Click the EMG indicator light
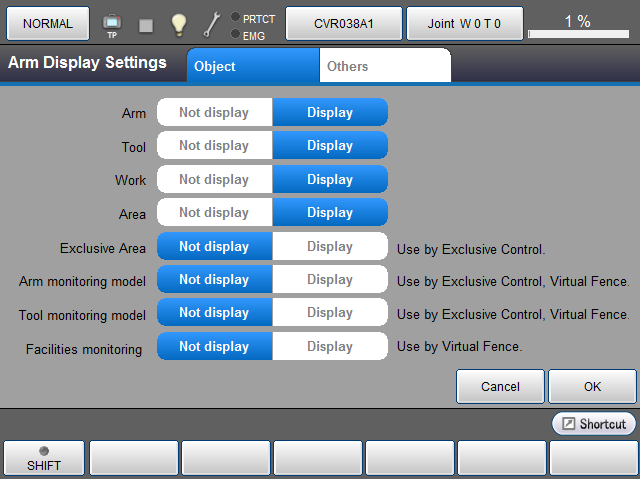The height and width of the screenshot is (479, 640). pos(235,34)
